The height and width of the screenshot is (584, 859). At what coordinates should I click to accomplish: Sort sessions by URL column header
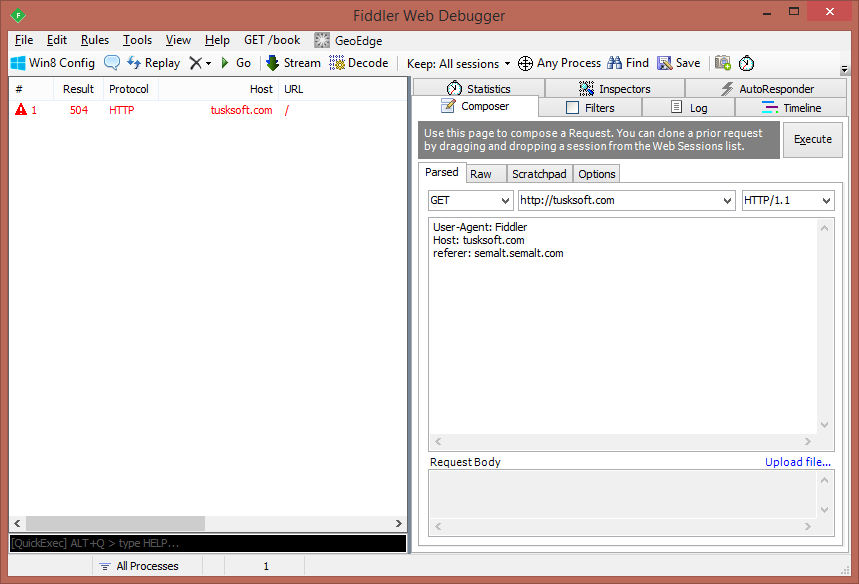[343, 89]
